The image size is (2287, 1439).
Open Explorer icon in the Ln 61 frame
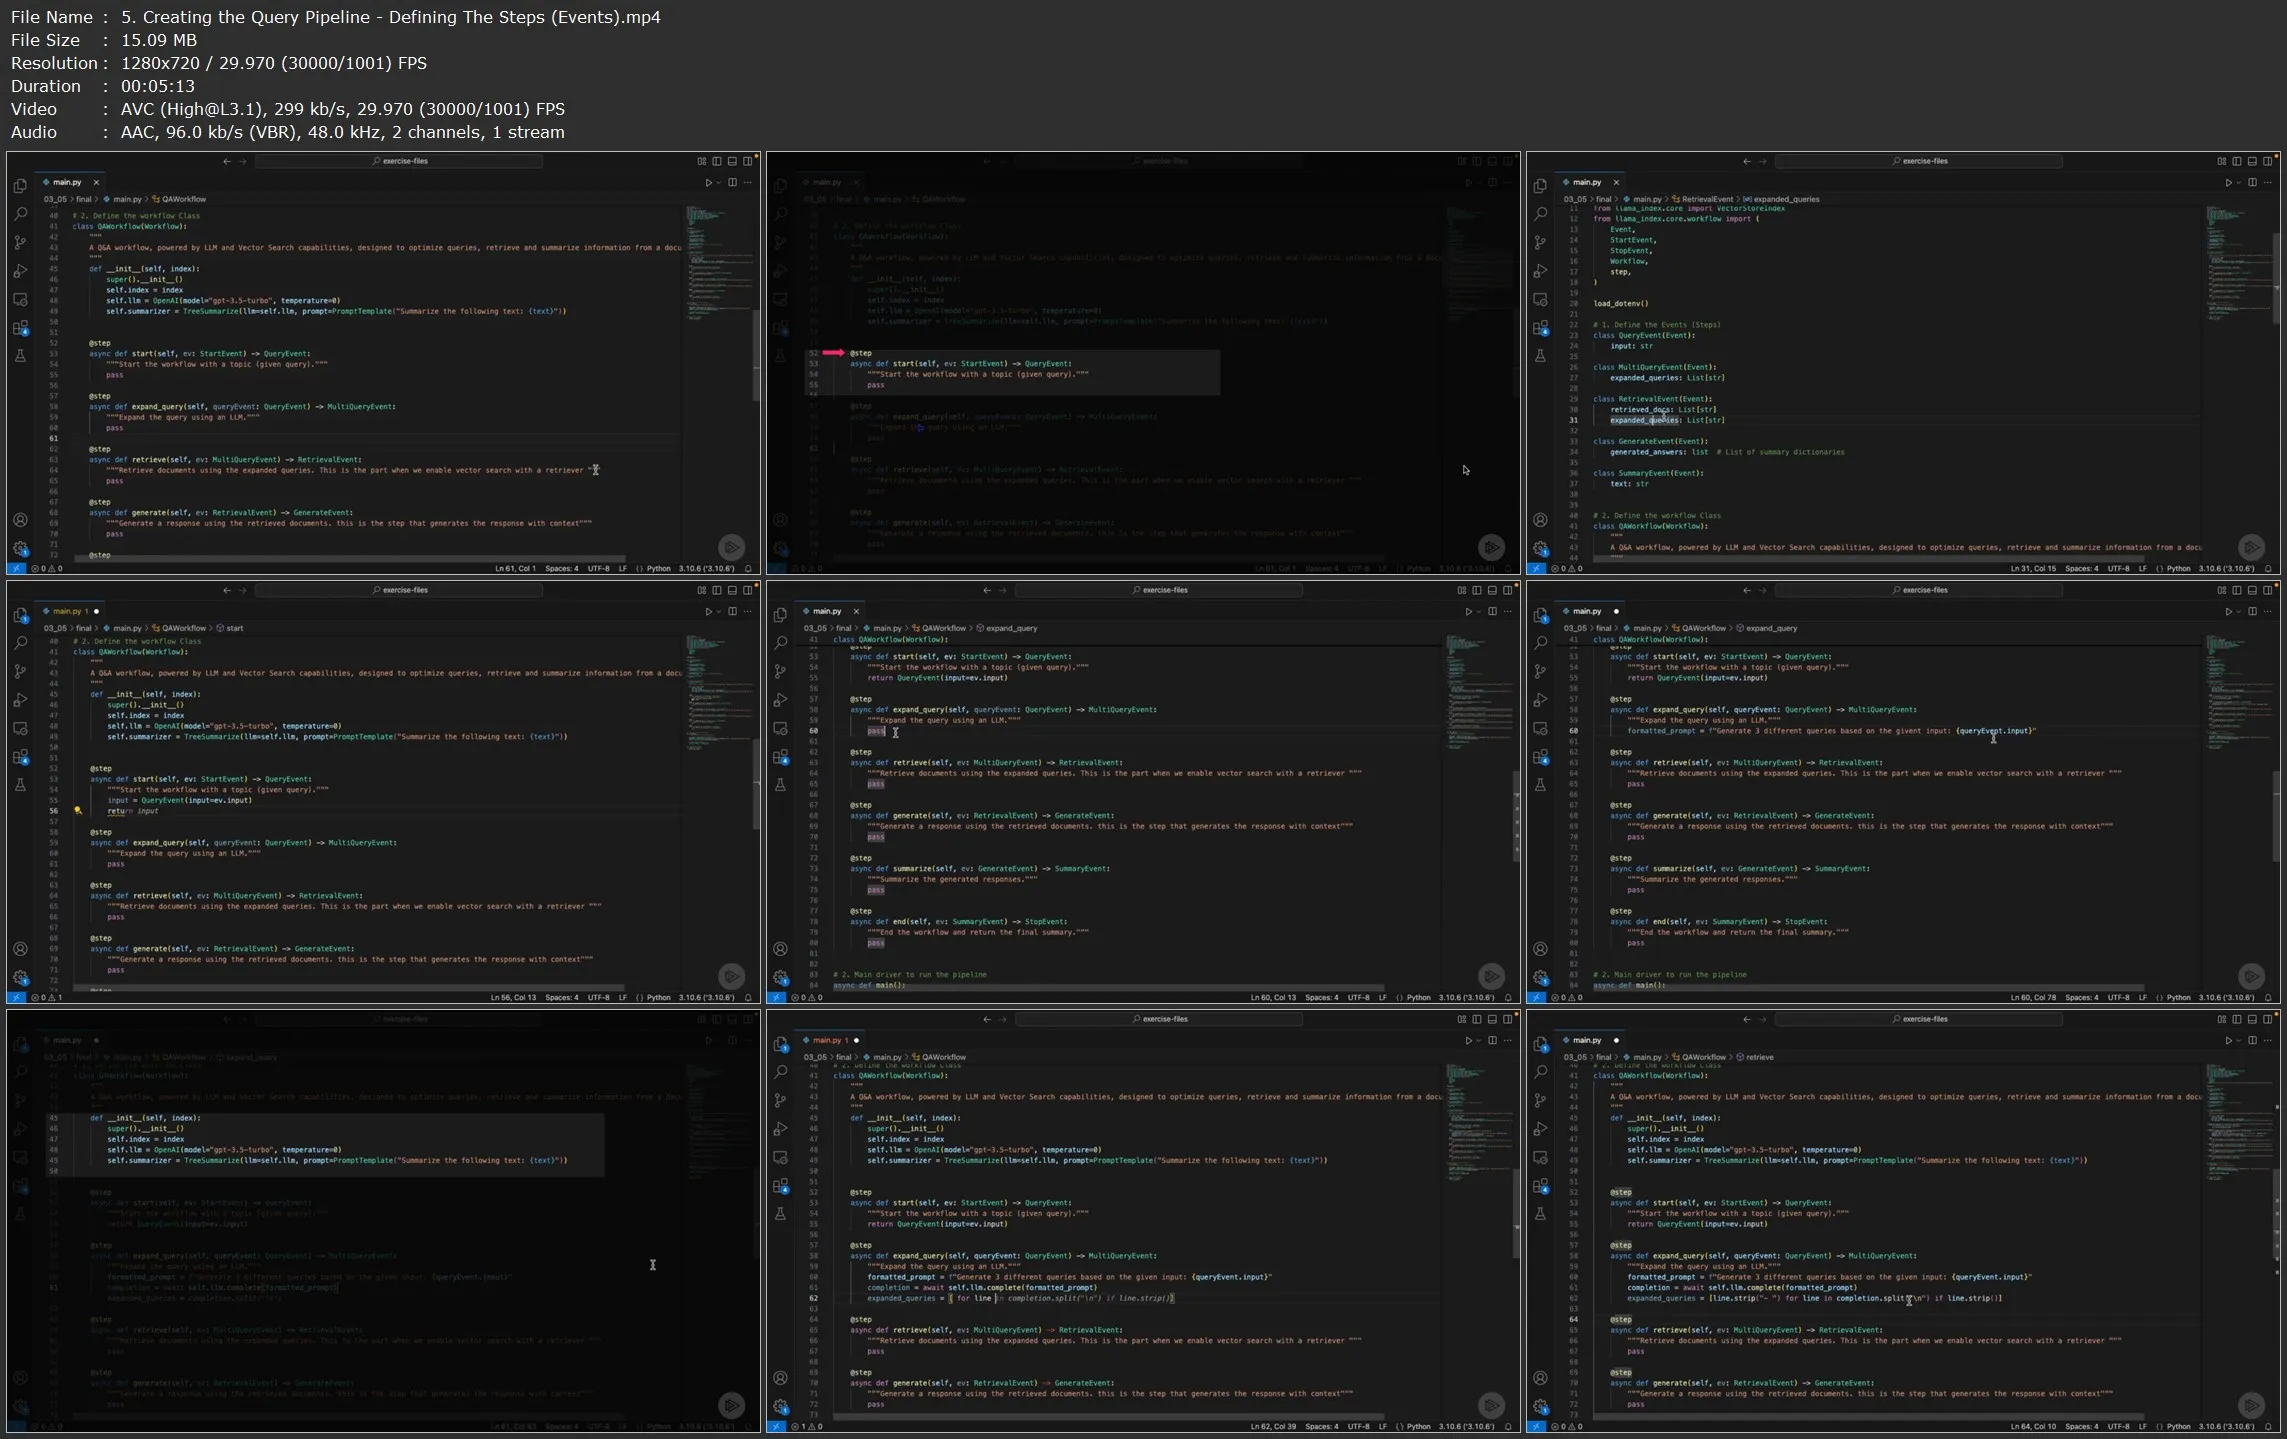(20, 186)
